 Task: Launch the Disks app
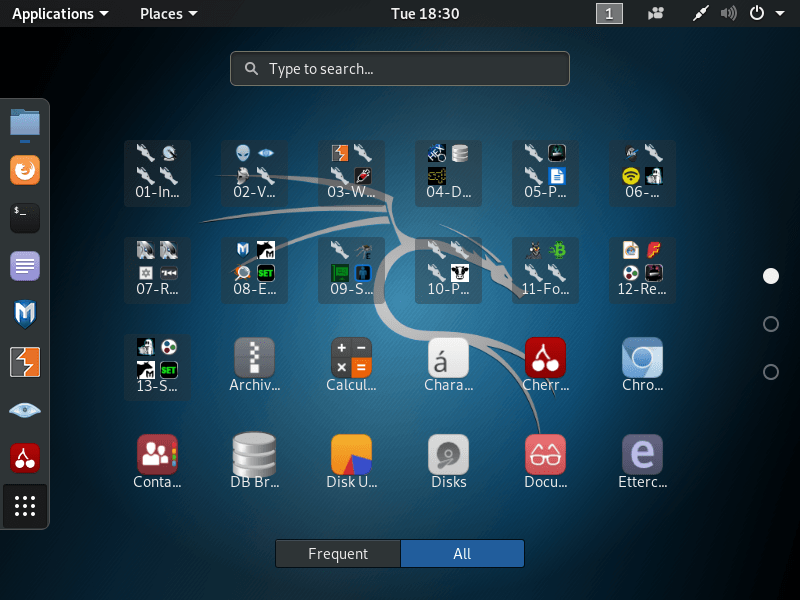[x=448, y=462]
